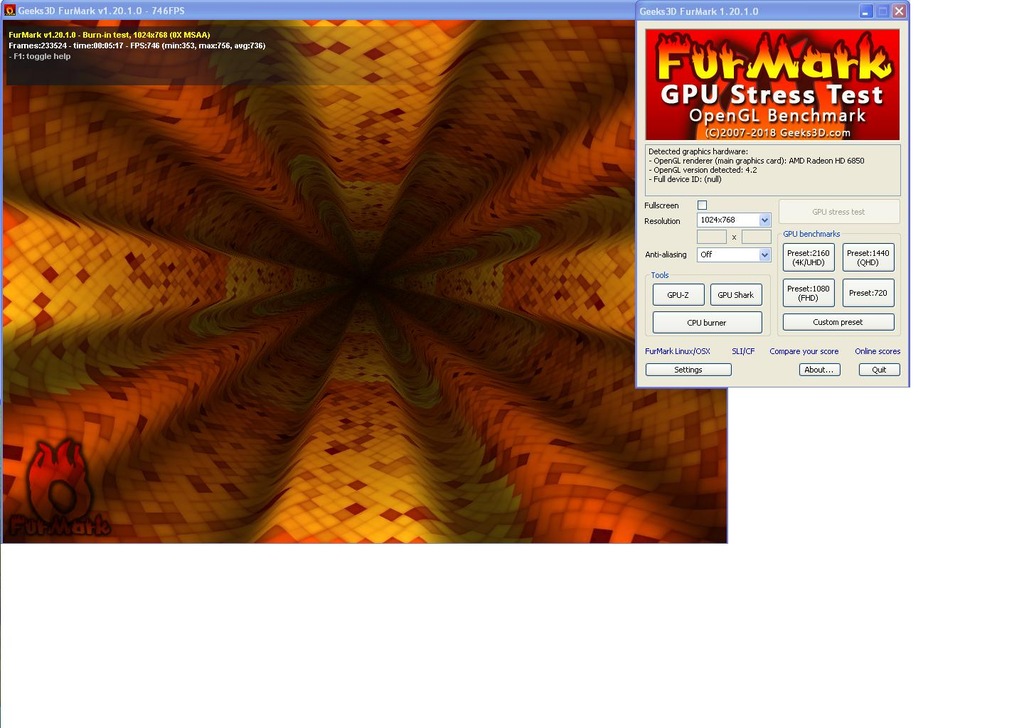Image resolution: width=1024 pixels, height=728 pixels.
Task: Run the Preset:1080 (FHD) benchmark
Action: point(808,293)
